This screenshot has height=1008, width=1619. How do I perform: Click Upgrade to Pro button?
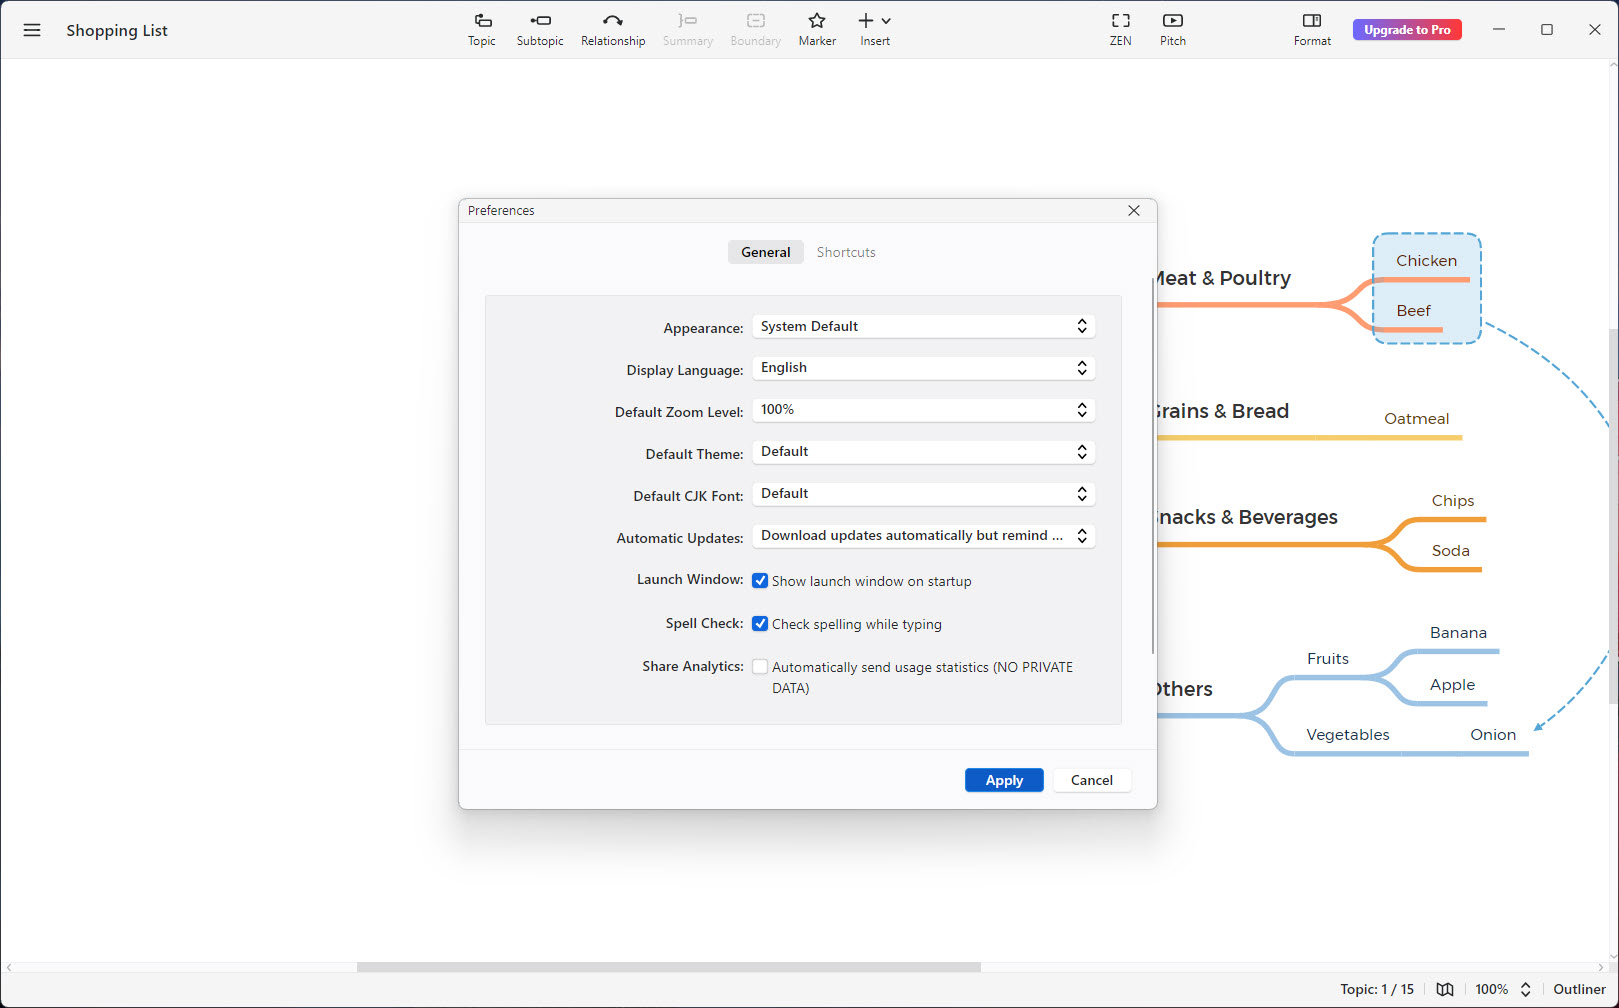pos(1407,30)
